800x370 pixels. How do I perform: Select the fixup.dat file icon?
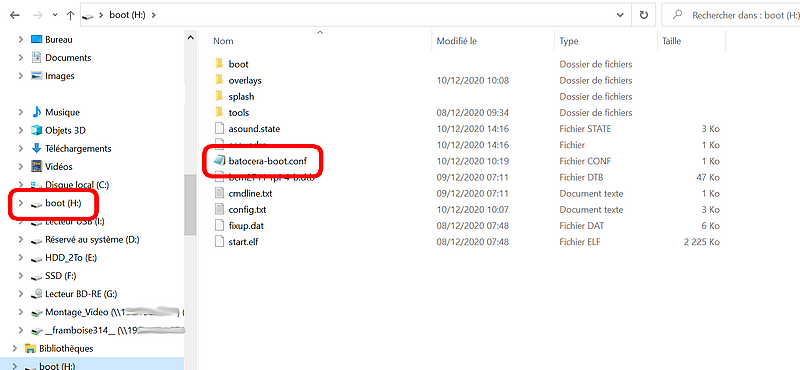[x=219, y=226]
